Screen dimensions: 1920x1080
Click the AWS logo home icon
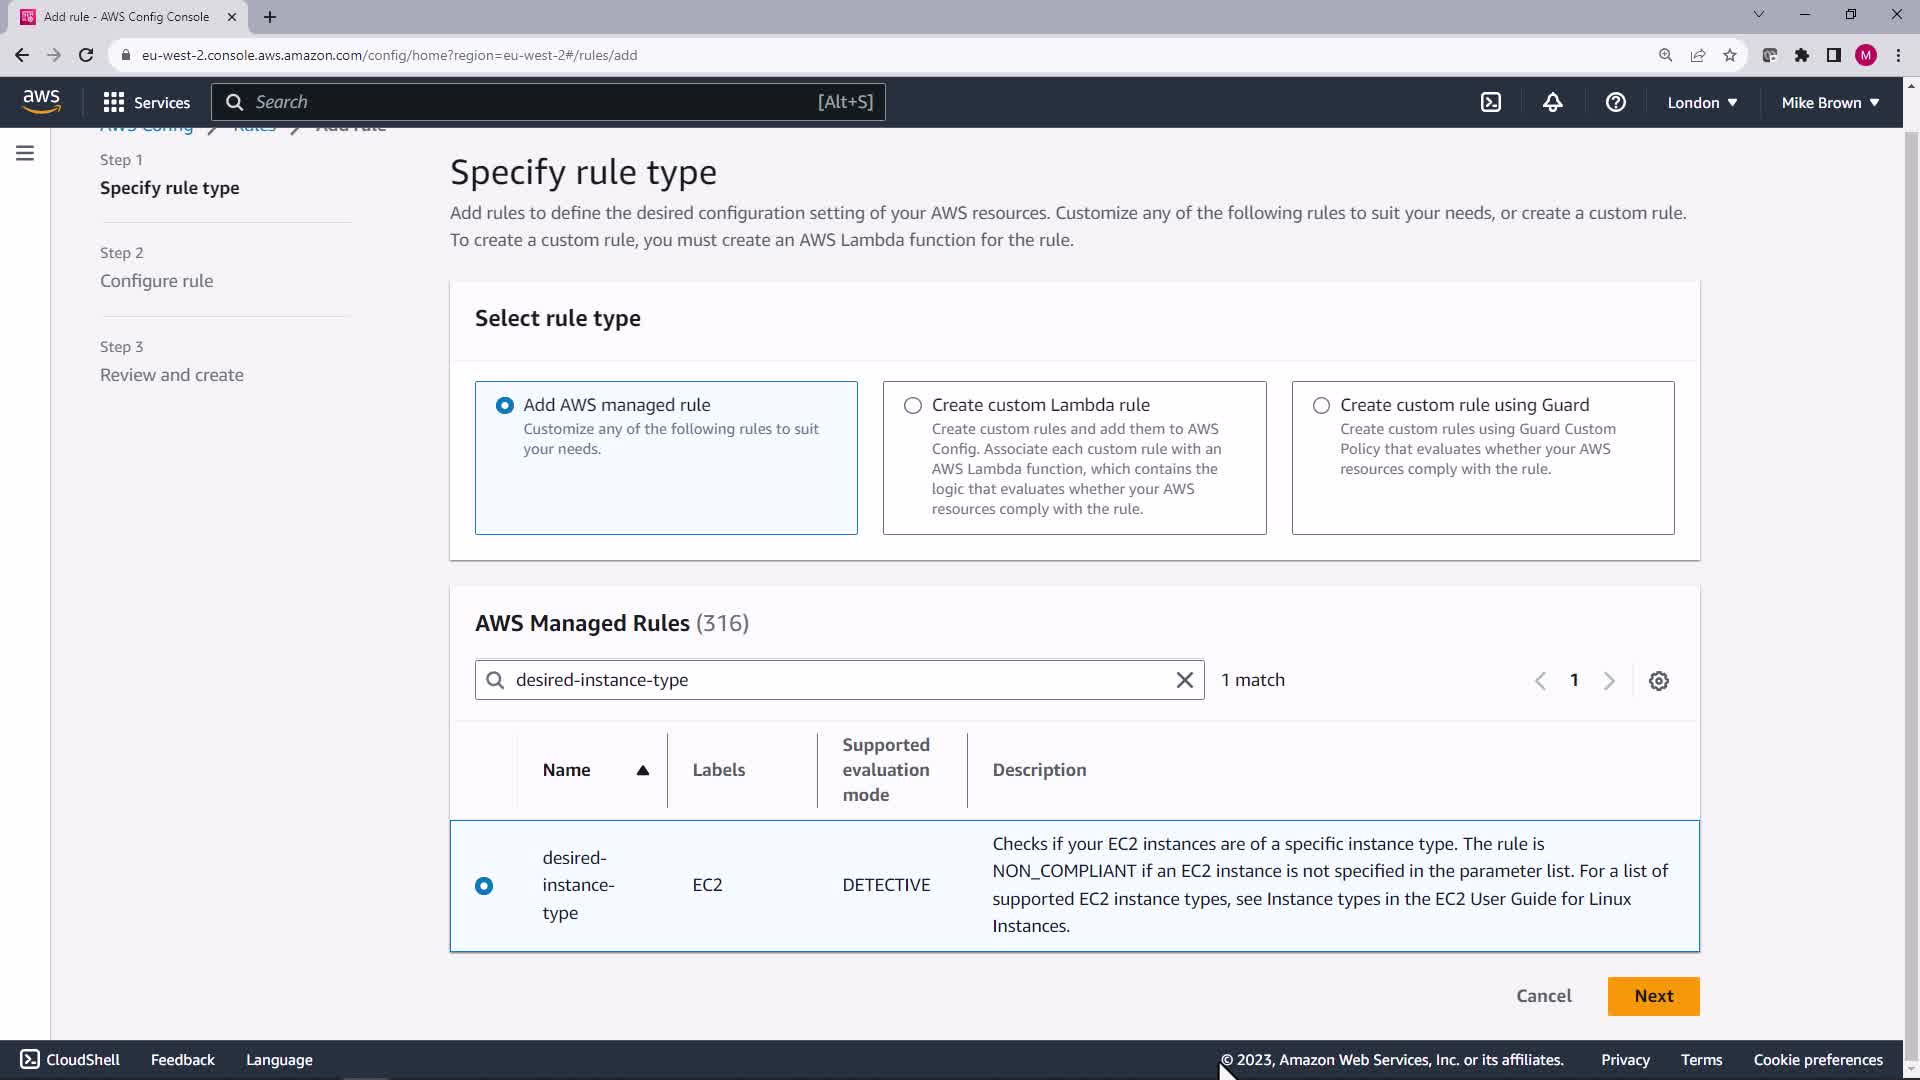point(41,102)
